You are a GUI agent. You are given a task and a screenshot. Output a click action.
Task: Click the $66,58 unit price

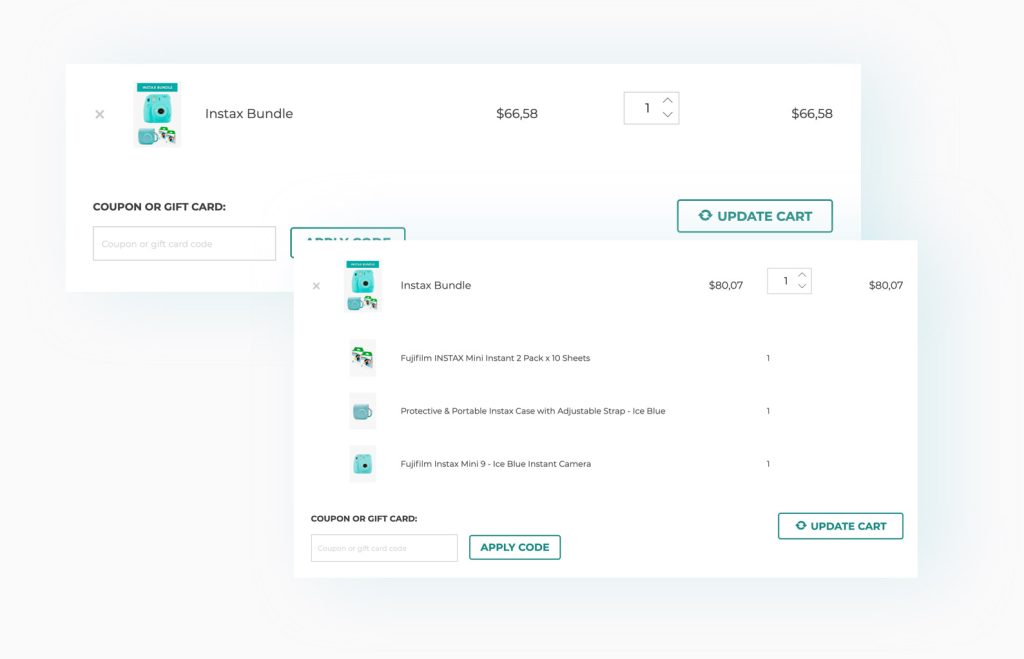[517, 114]
